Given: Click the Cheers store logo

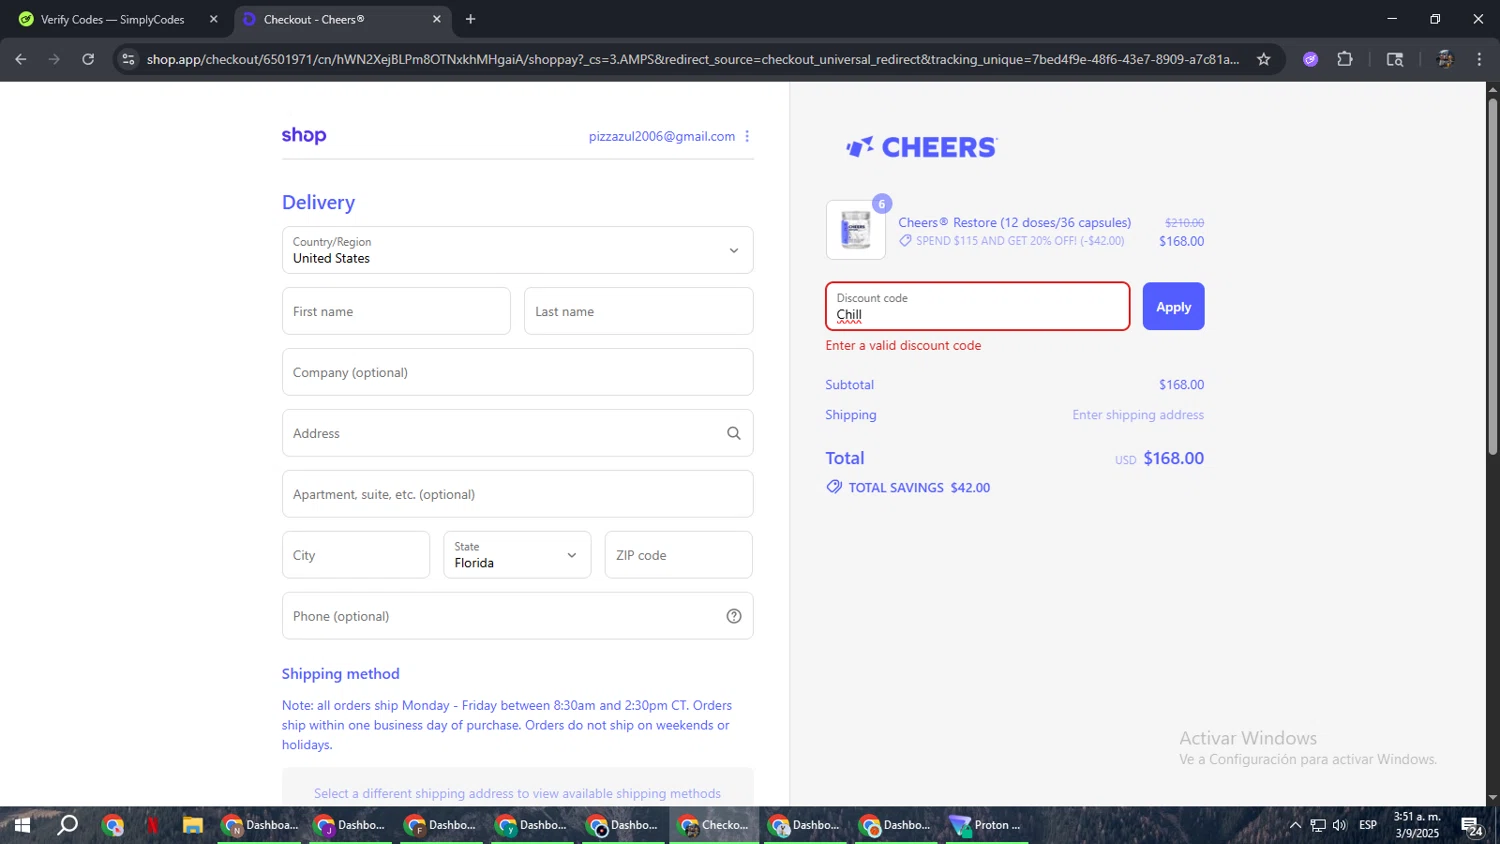Looking at the screenshot, I should [x=921, y=147].
